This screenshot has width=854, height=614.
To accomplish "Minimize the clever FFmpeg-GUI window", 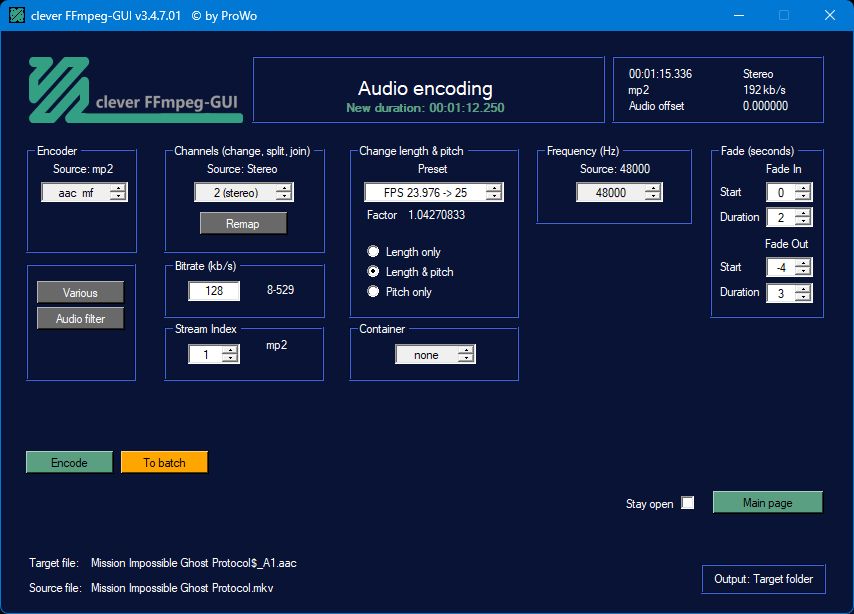I will click(739, 15).
